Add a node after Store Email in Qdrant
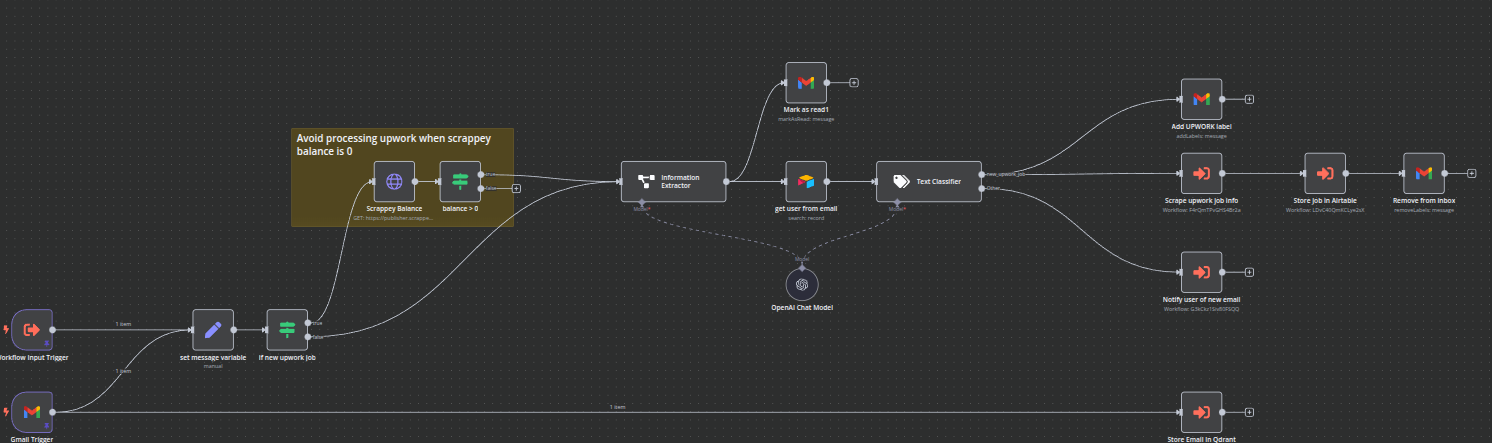 click(x=1250, y=411)
